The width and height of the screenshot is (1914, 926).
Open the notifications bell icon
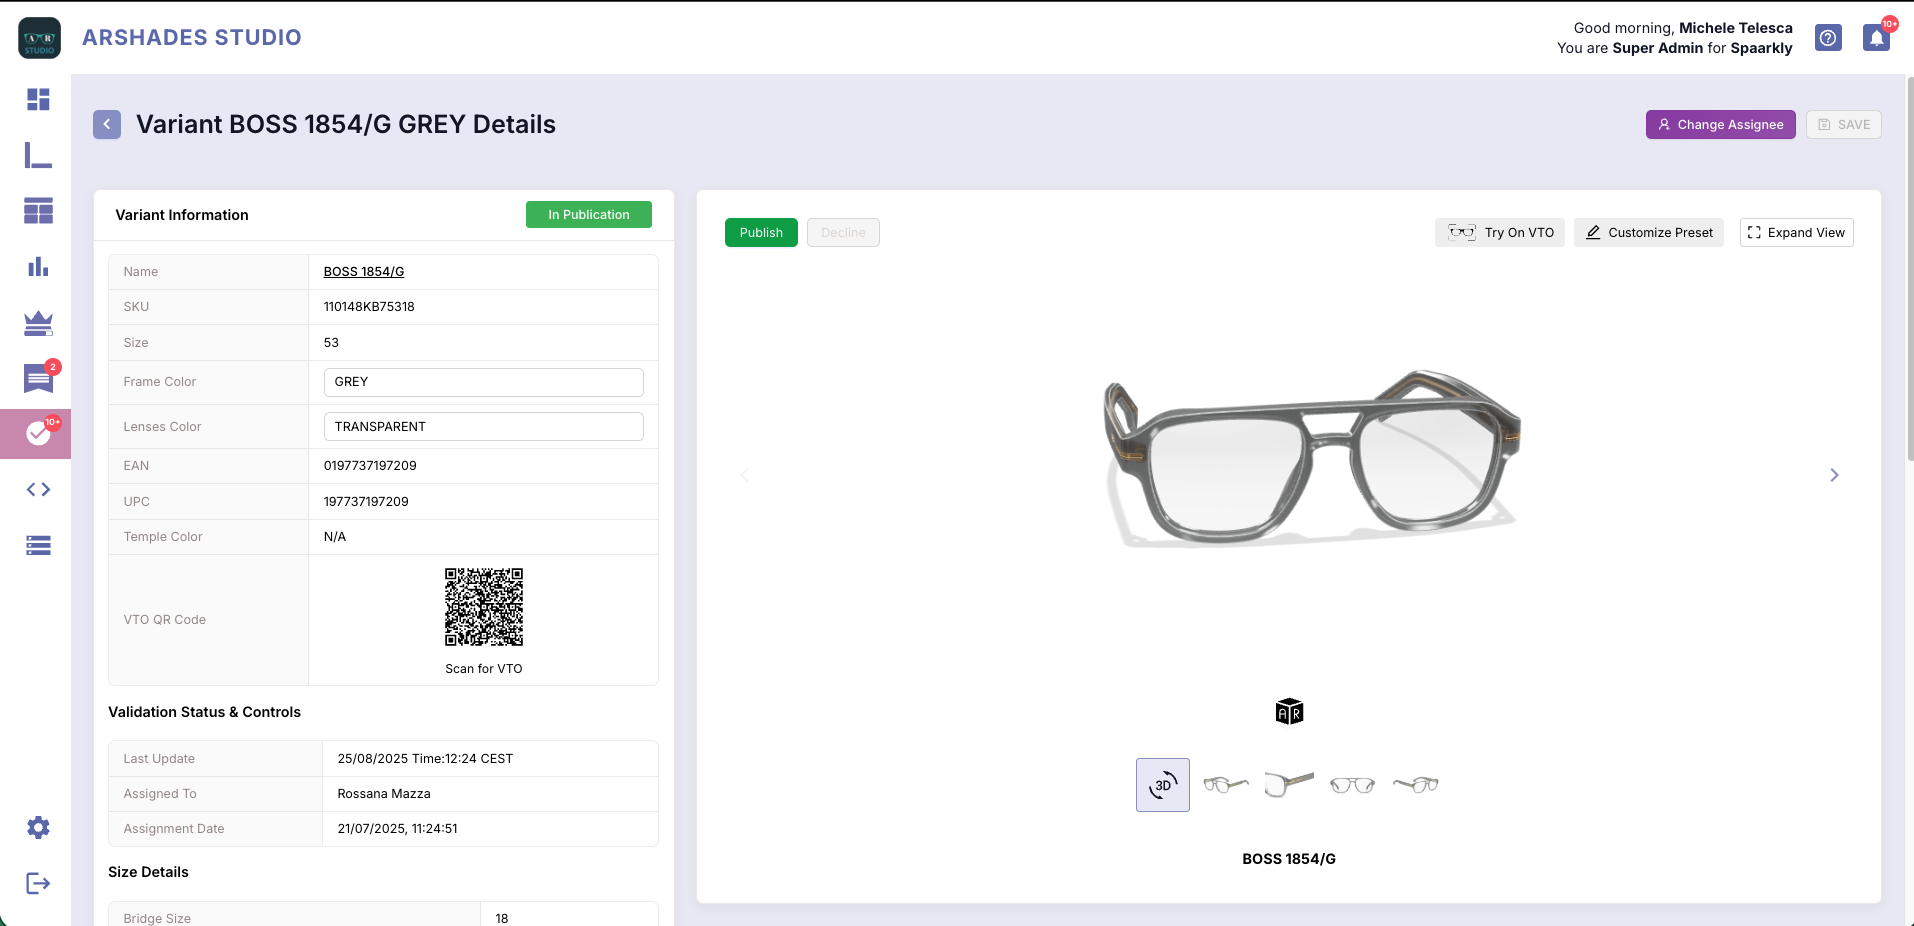pos(1876,38)
